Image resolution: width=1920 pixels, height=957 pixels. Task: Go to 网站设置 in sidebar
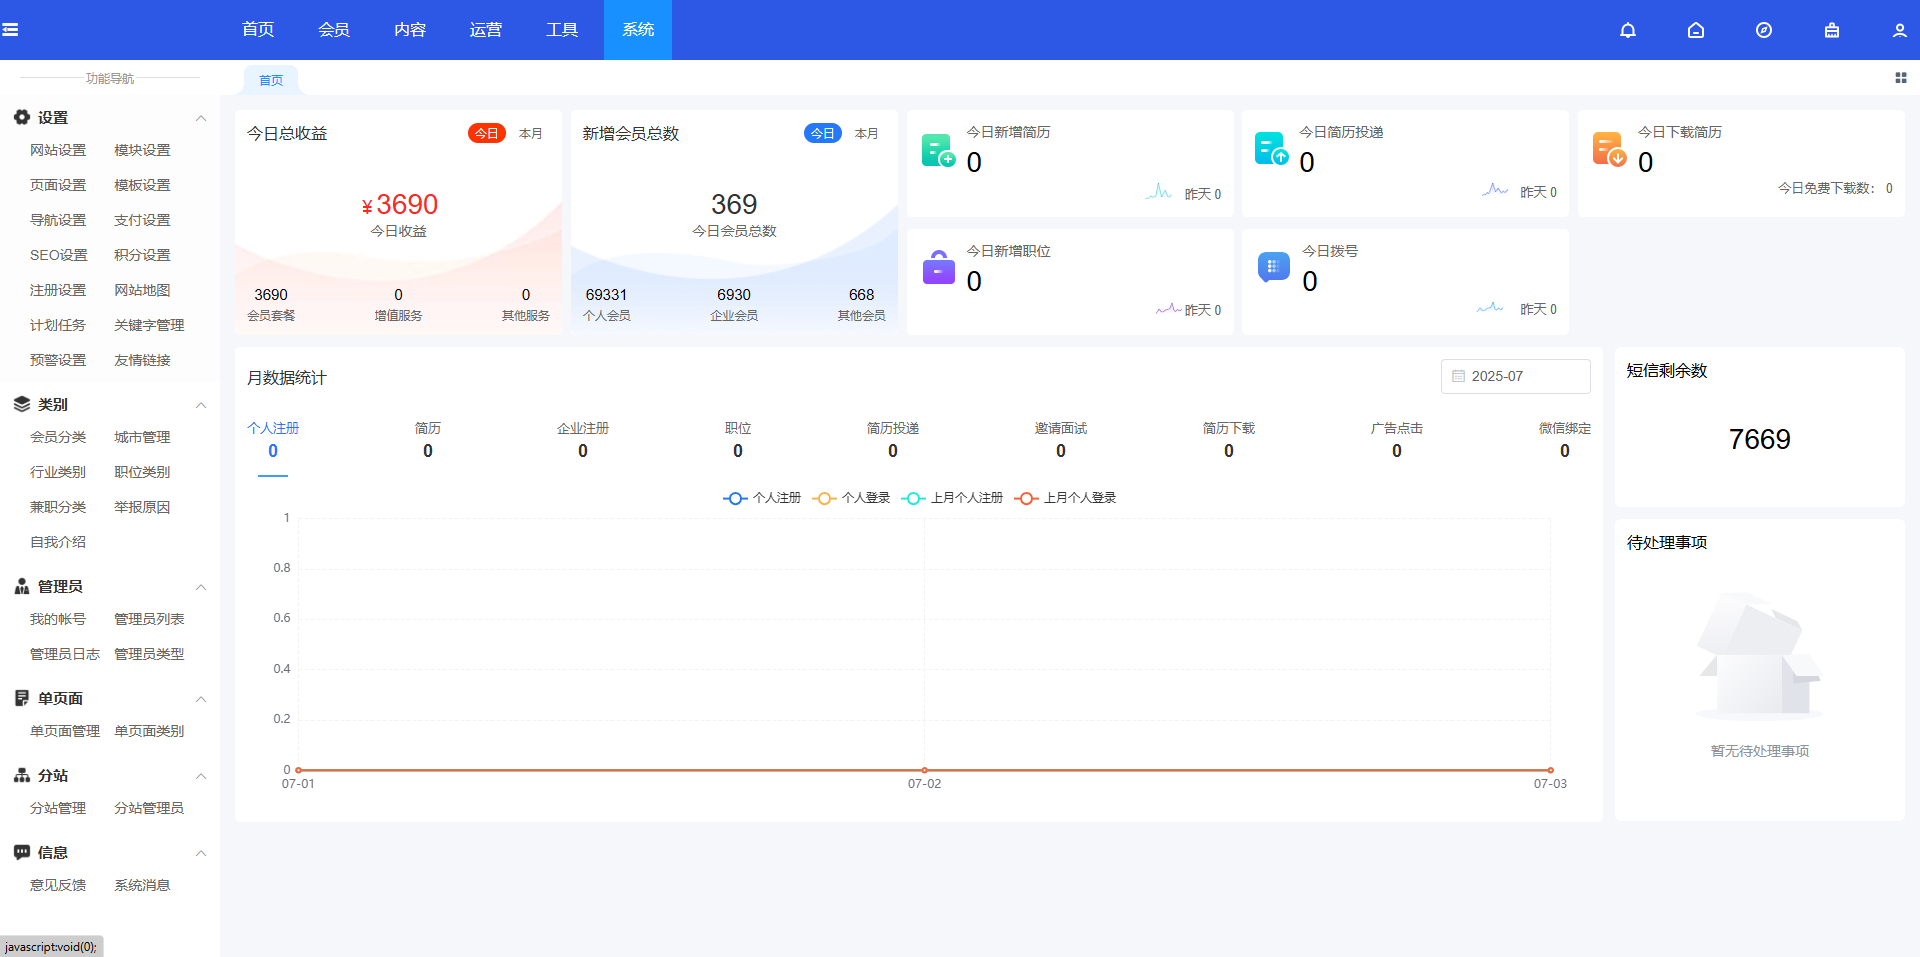tap(58, 150)
